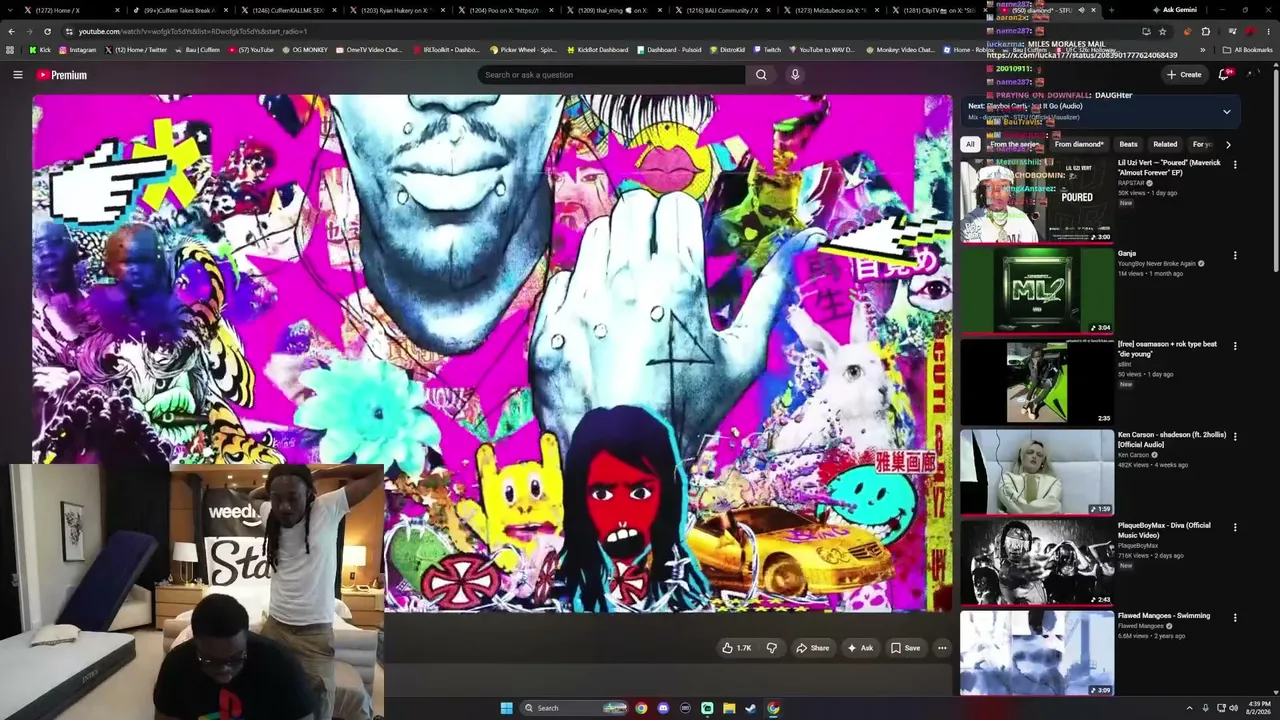Open Chrome apps grid in bookmarks bar
Viewport: 1280px width, 720px height.
(10, 49)
